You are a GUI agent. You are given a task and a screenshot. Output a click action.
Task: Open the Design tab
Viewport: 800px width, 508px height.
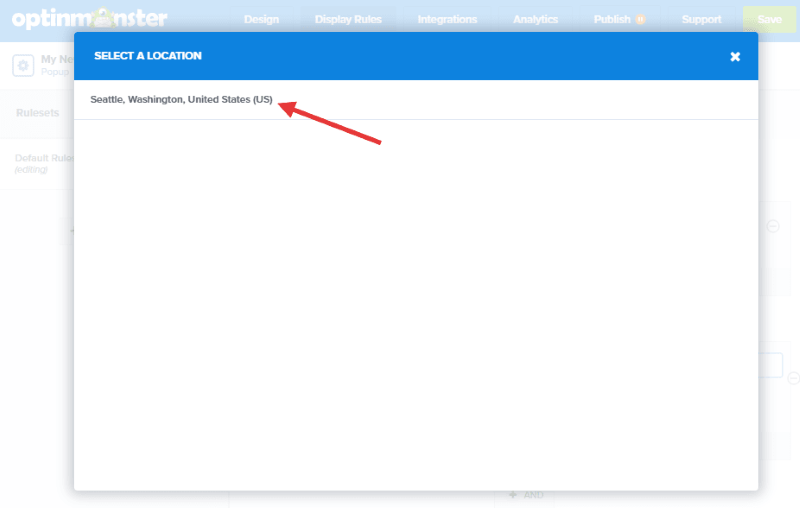261,19
